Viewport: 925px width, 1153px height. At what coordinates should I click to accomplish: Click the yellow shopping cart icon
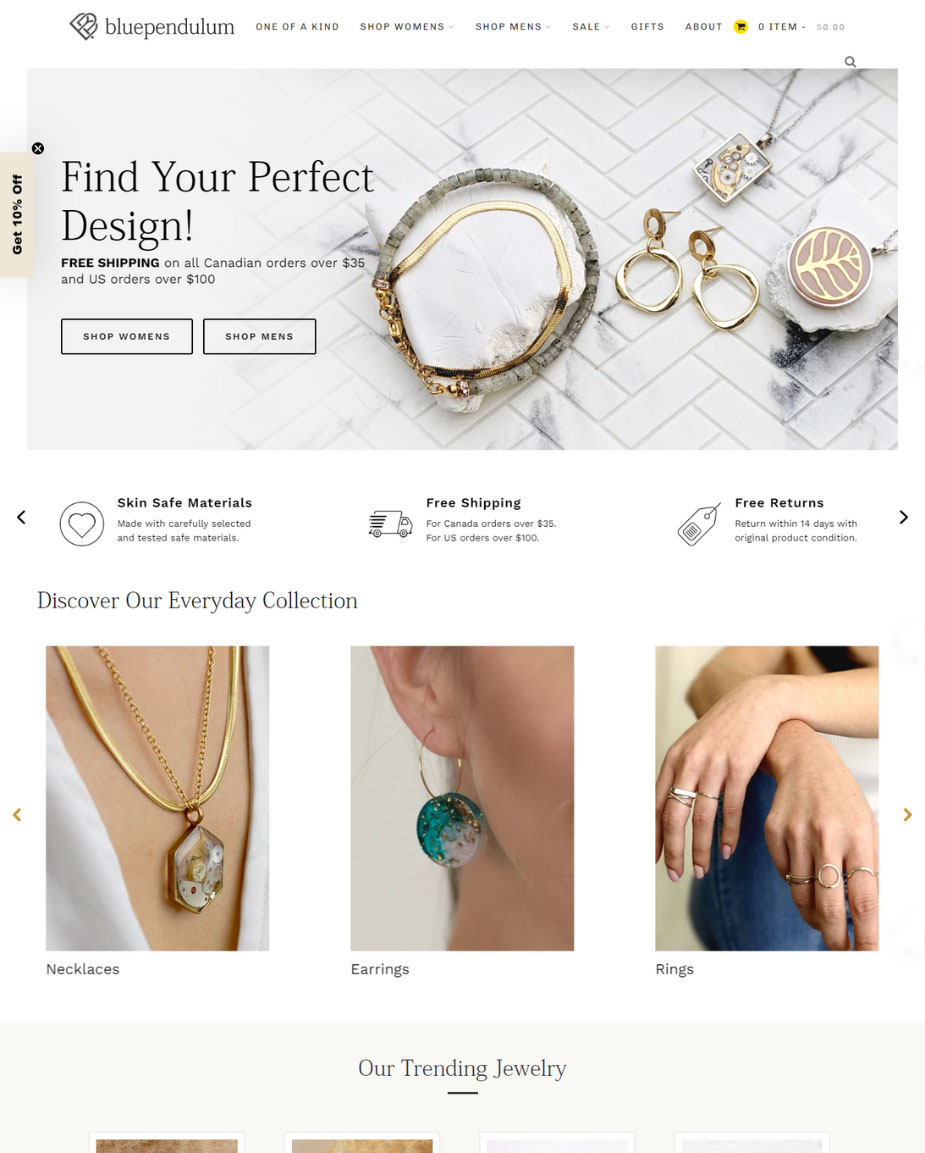(x=740, y=26)
